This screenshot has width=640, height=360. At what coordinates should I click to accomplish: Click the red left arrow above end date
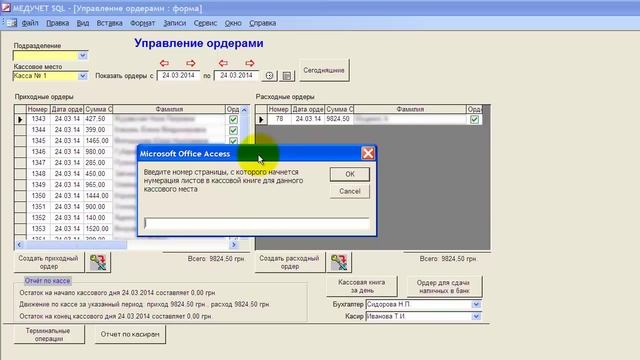coord(223,63)
